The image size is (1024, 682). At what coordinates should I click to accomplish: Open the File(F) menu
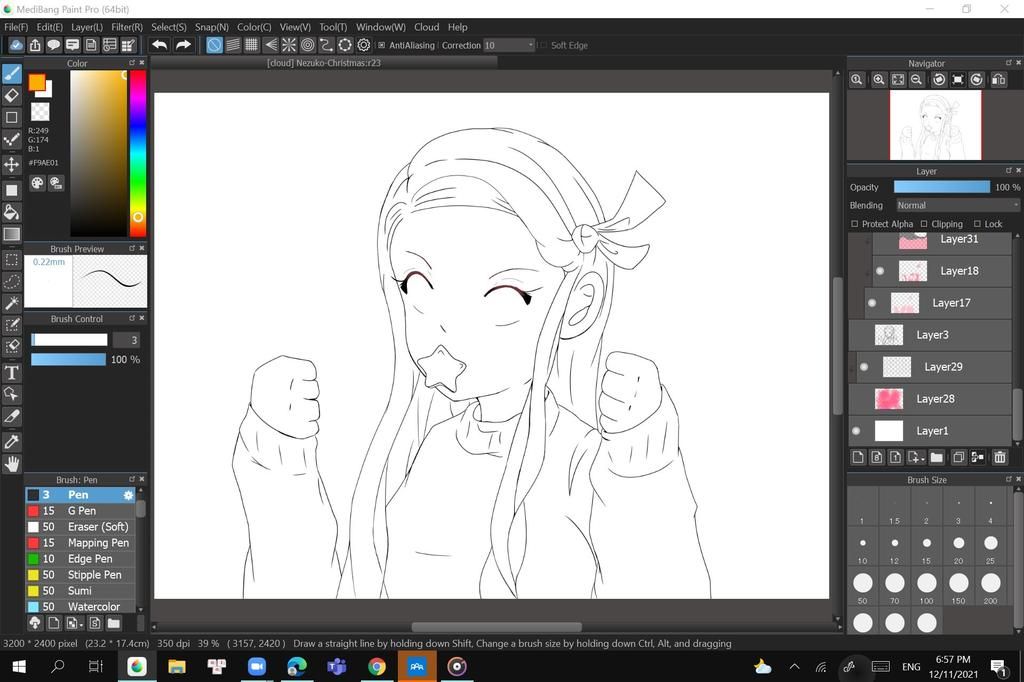pos(16,27)
